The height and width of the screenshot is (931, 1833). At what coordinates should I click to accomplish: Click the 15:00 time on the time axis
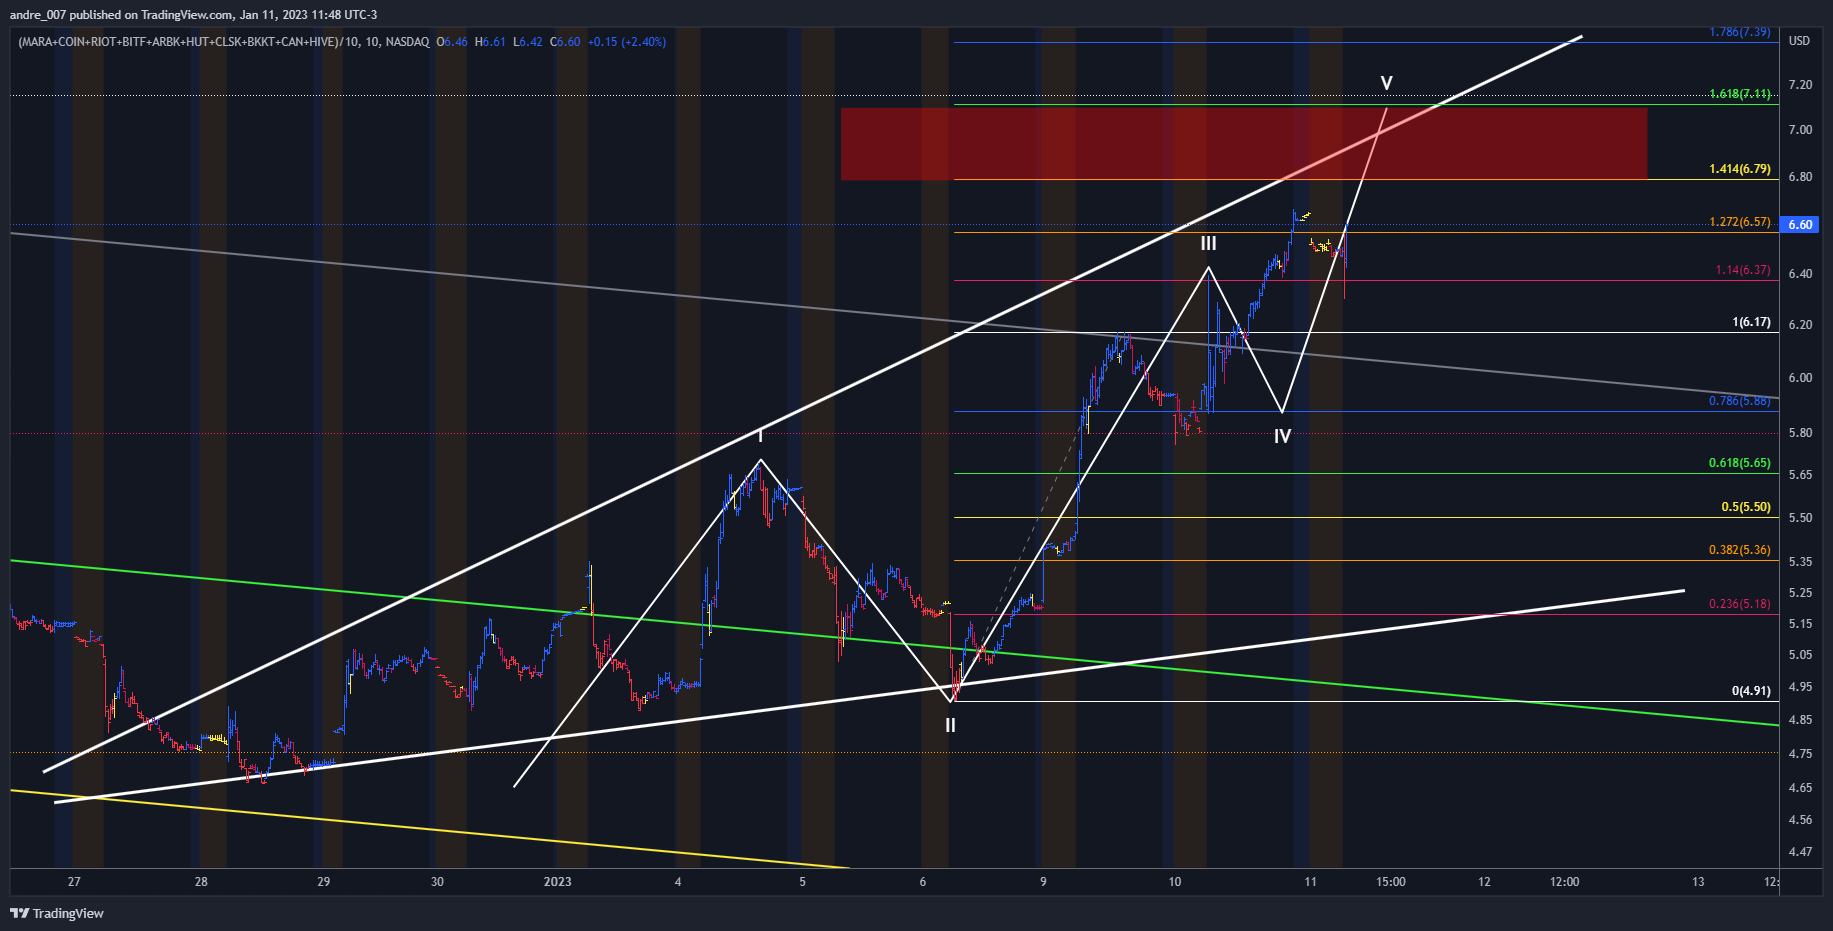(x=1391, y=882)
